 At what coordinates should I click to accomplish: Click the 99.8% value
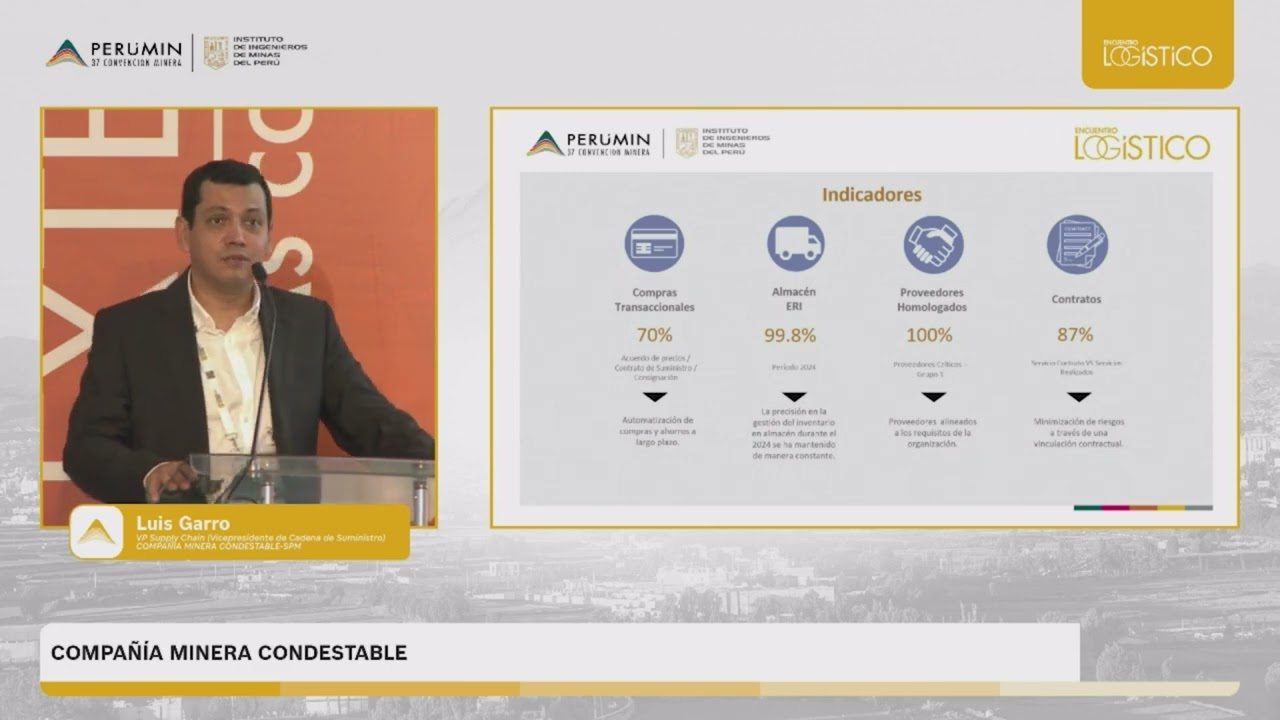coord(790,335)
